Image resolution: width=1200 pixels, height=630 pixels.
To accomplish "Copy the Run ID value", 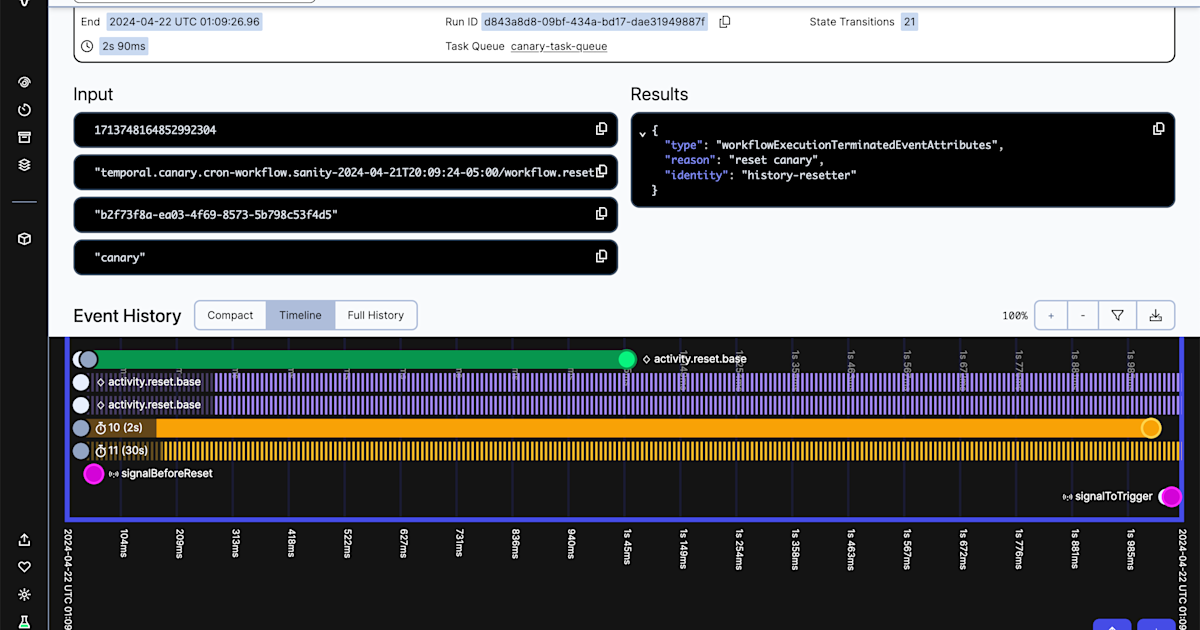I will tap(725, 22).
